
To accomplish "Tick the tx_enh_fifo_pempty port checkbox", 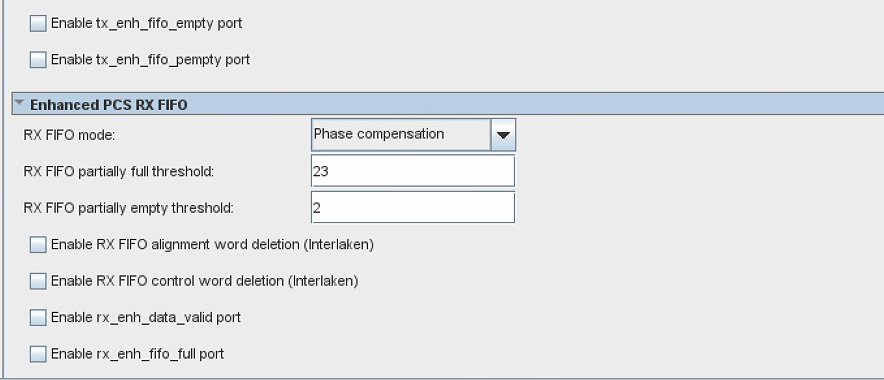I will click(x=38, y=59).
